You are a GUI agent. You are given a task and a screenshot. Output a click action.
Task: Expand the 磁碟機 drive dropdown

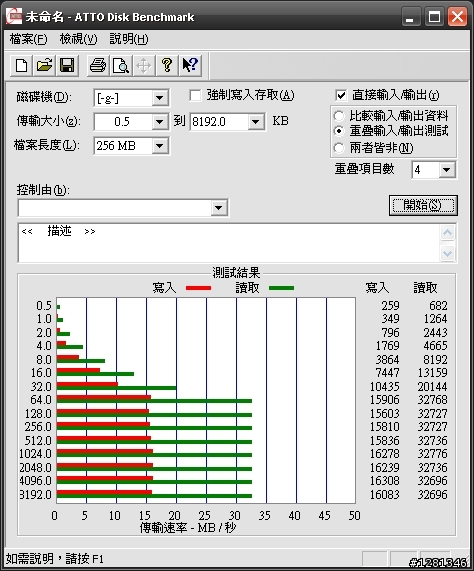point(159,98)
